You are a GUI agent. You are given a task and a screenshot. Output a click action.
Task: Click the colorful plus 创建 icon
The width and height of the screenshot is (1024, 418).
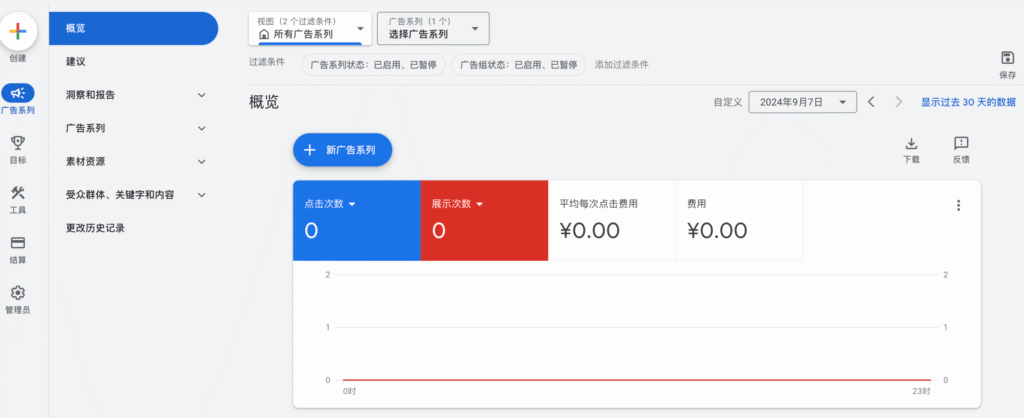tap(17, 31)
